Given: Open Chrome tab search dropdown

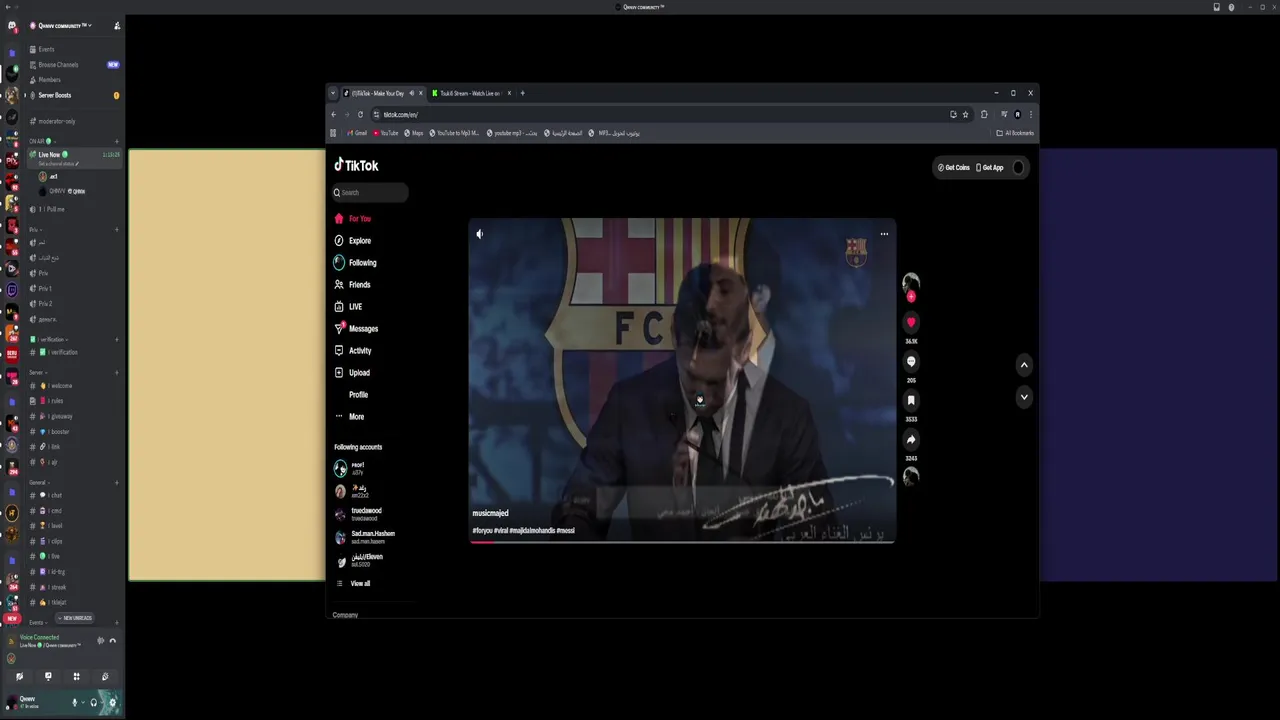Looking at the screenshot, I should point(333,93).
